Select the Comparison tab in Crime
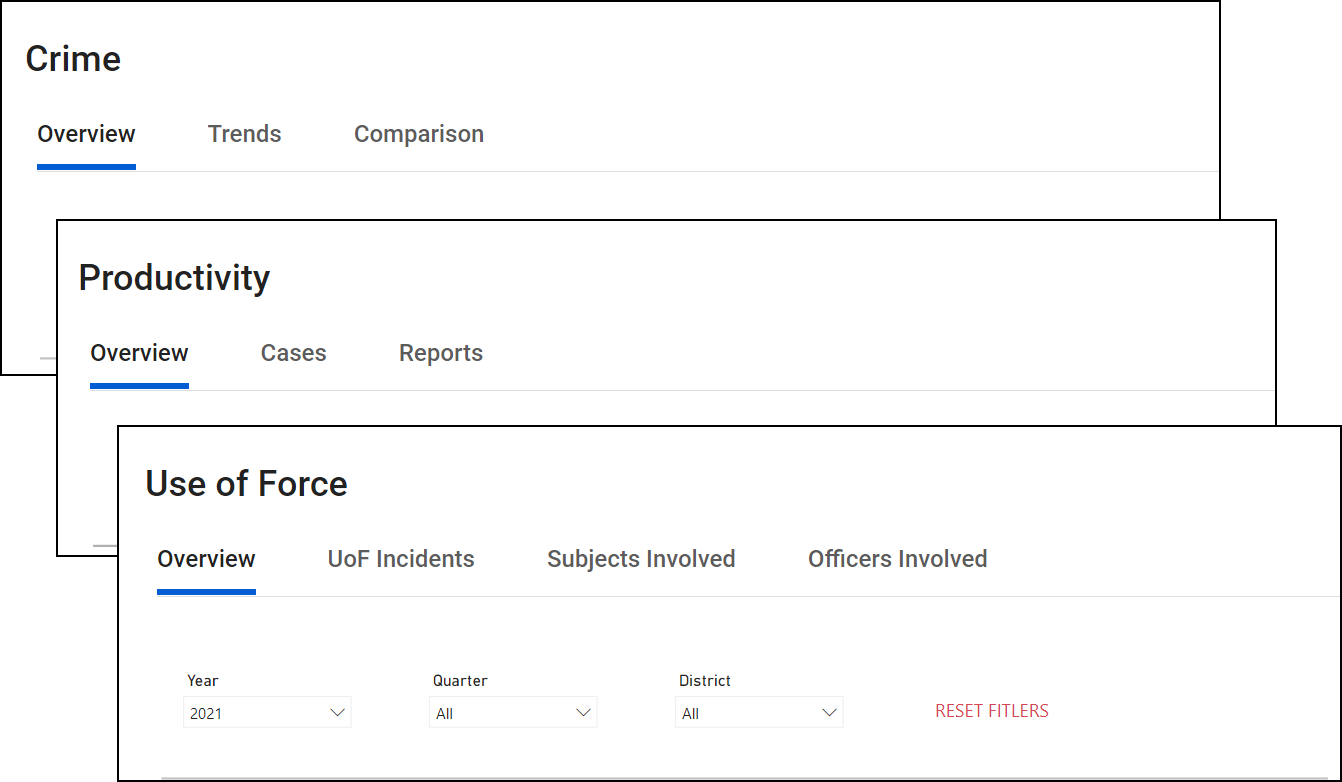 coord(418,134)
